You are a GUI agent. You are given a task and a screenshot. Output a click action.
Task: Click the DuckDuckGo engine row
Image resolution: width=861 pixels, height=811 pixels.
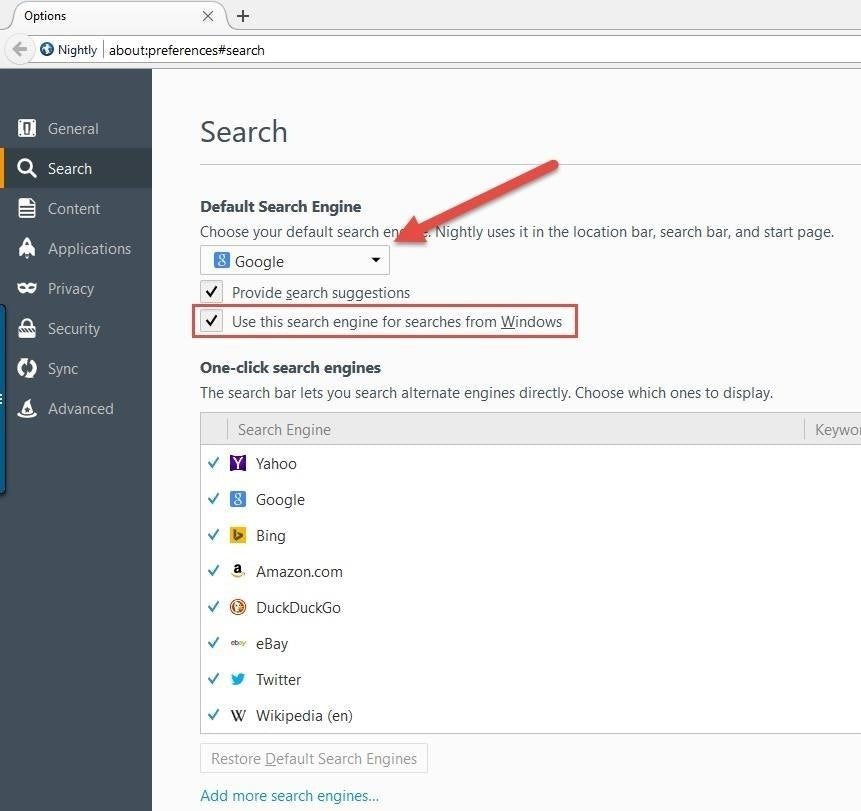point(299,607)
